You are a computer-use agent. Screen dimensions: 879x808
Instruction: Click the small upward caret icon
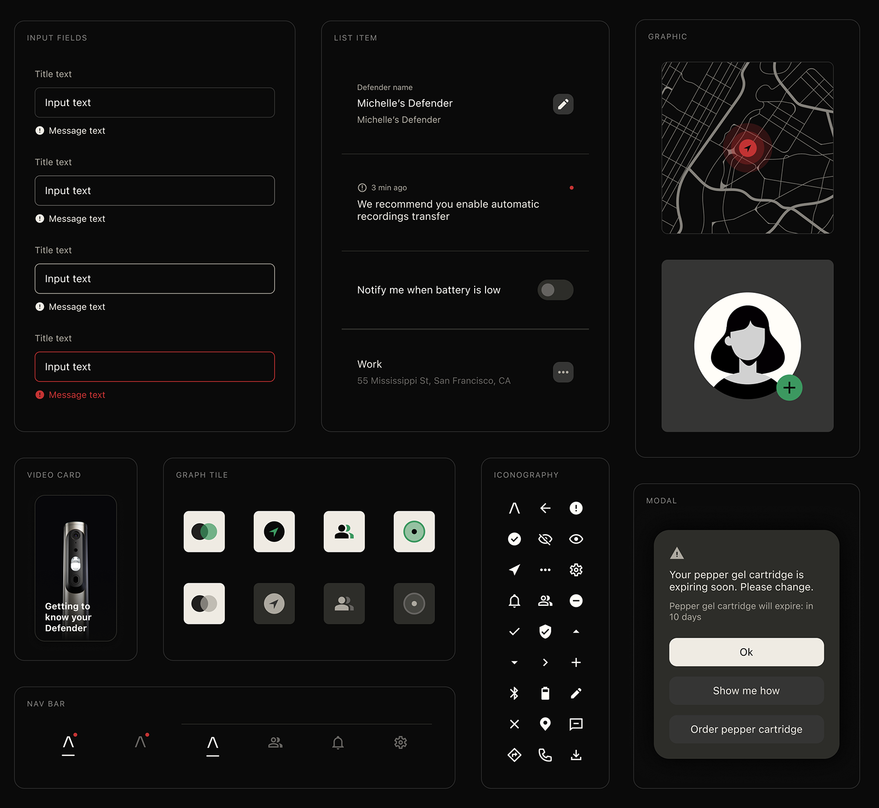(x=576, y=632)
